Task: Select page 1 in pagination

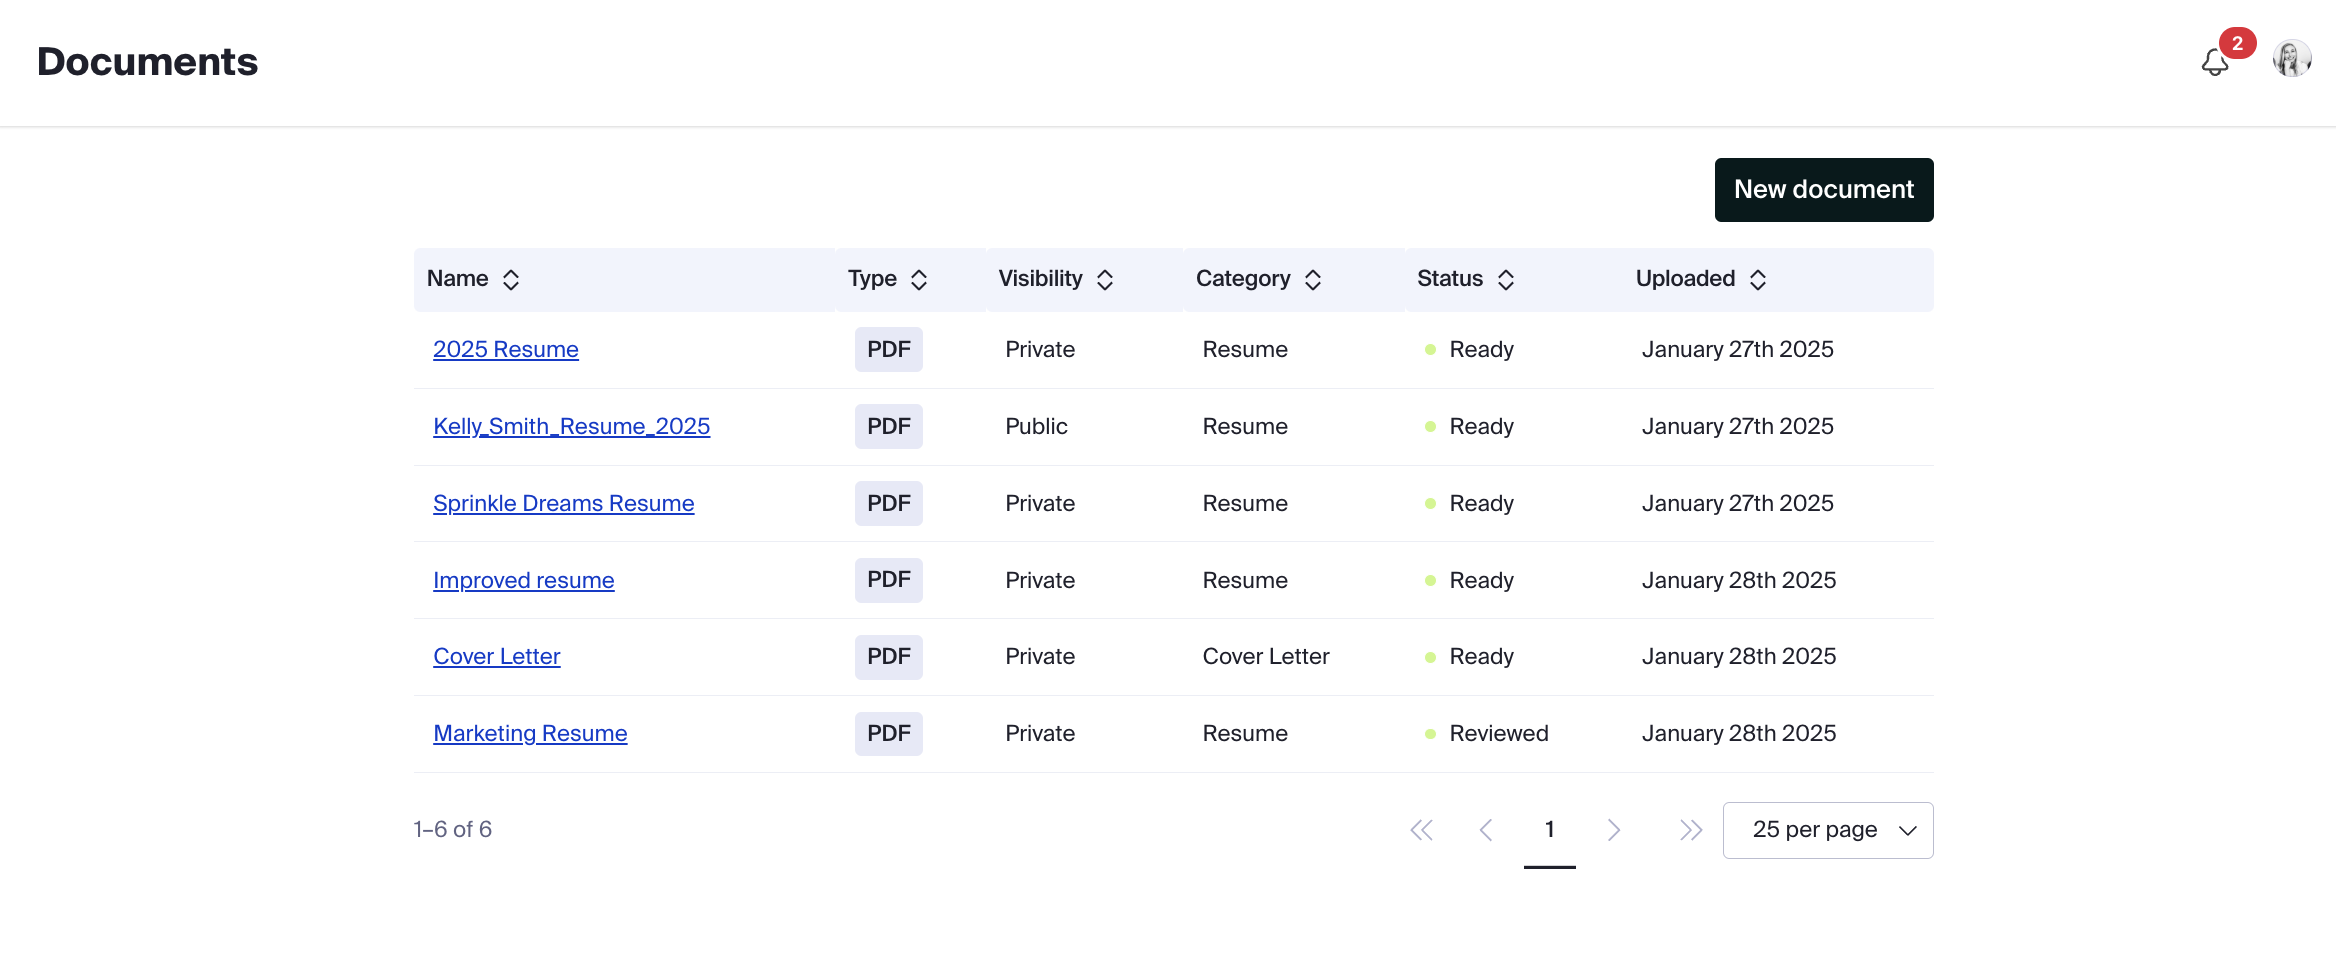Action: 1550,830
